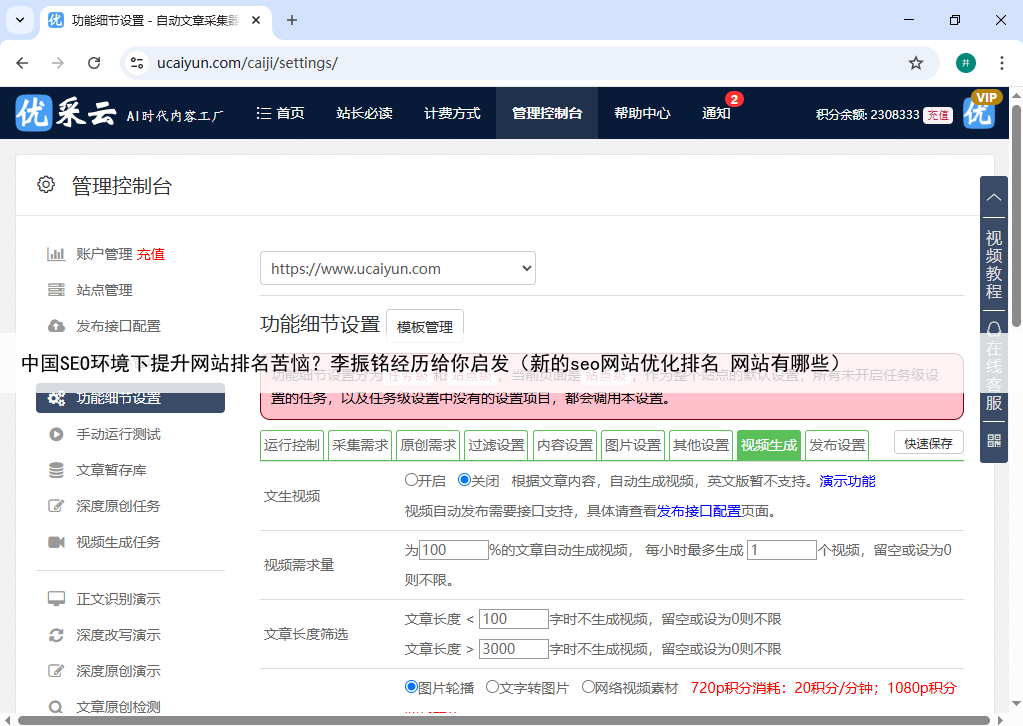The height and width of the screenshot is (726, 1023).
Task: Open 计费方式 in top navigation
Action: click(x=452, y=113)
